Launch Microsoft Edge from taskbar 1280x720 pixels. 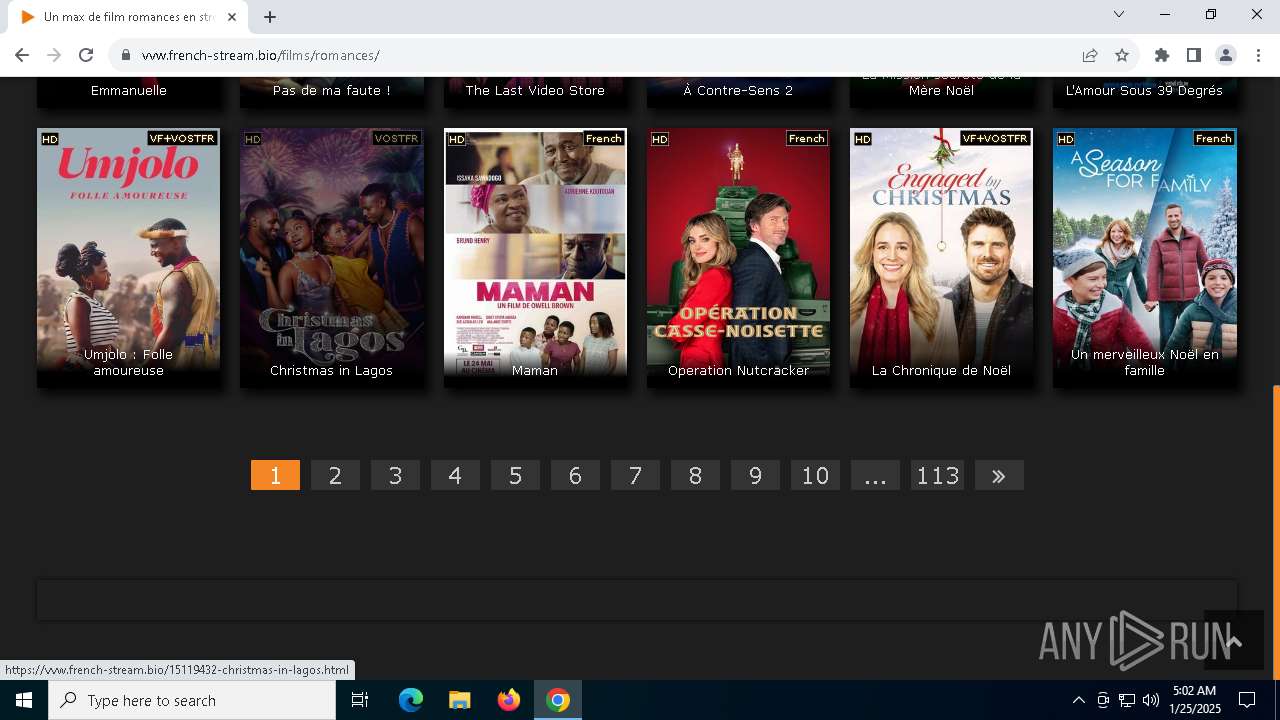click(411, 700)
